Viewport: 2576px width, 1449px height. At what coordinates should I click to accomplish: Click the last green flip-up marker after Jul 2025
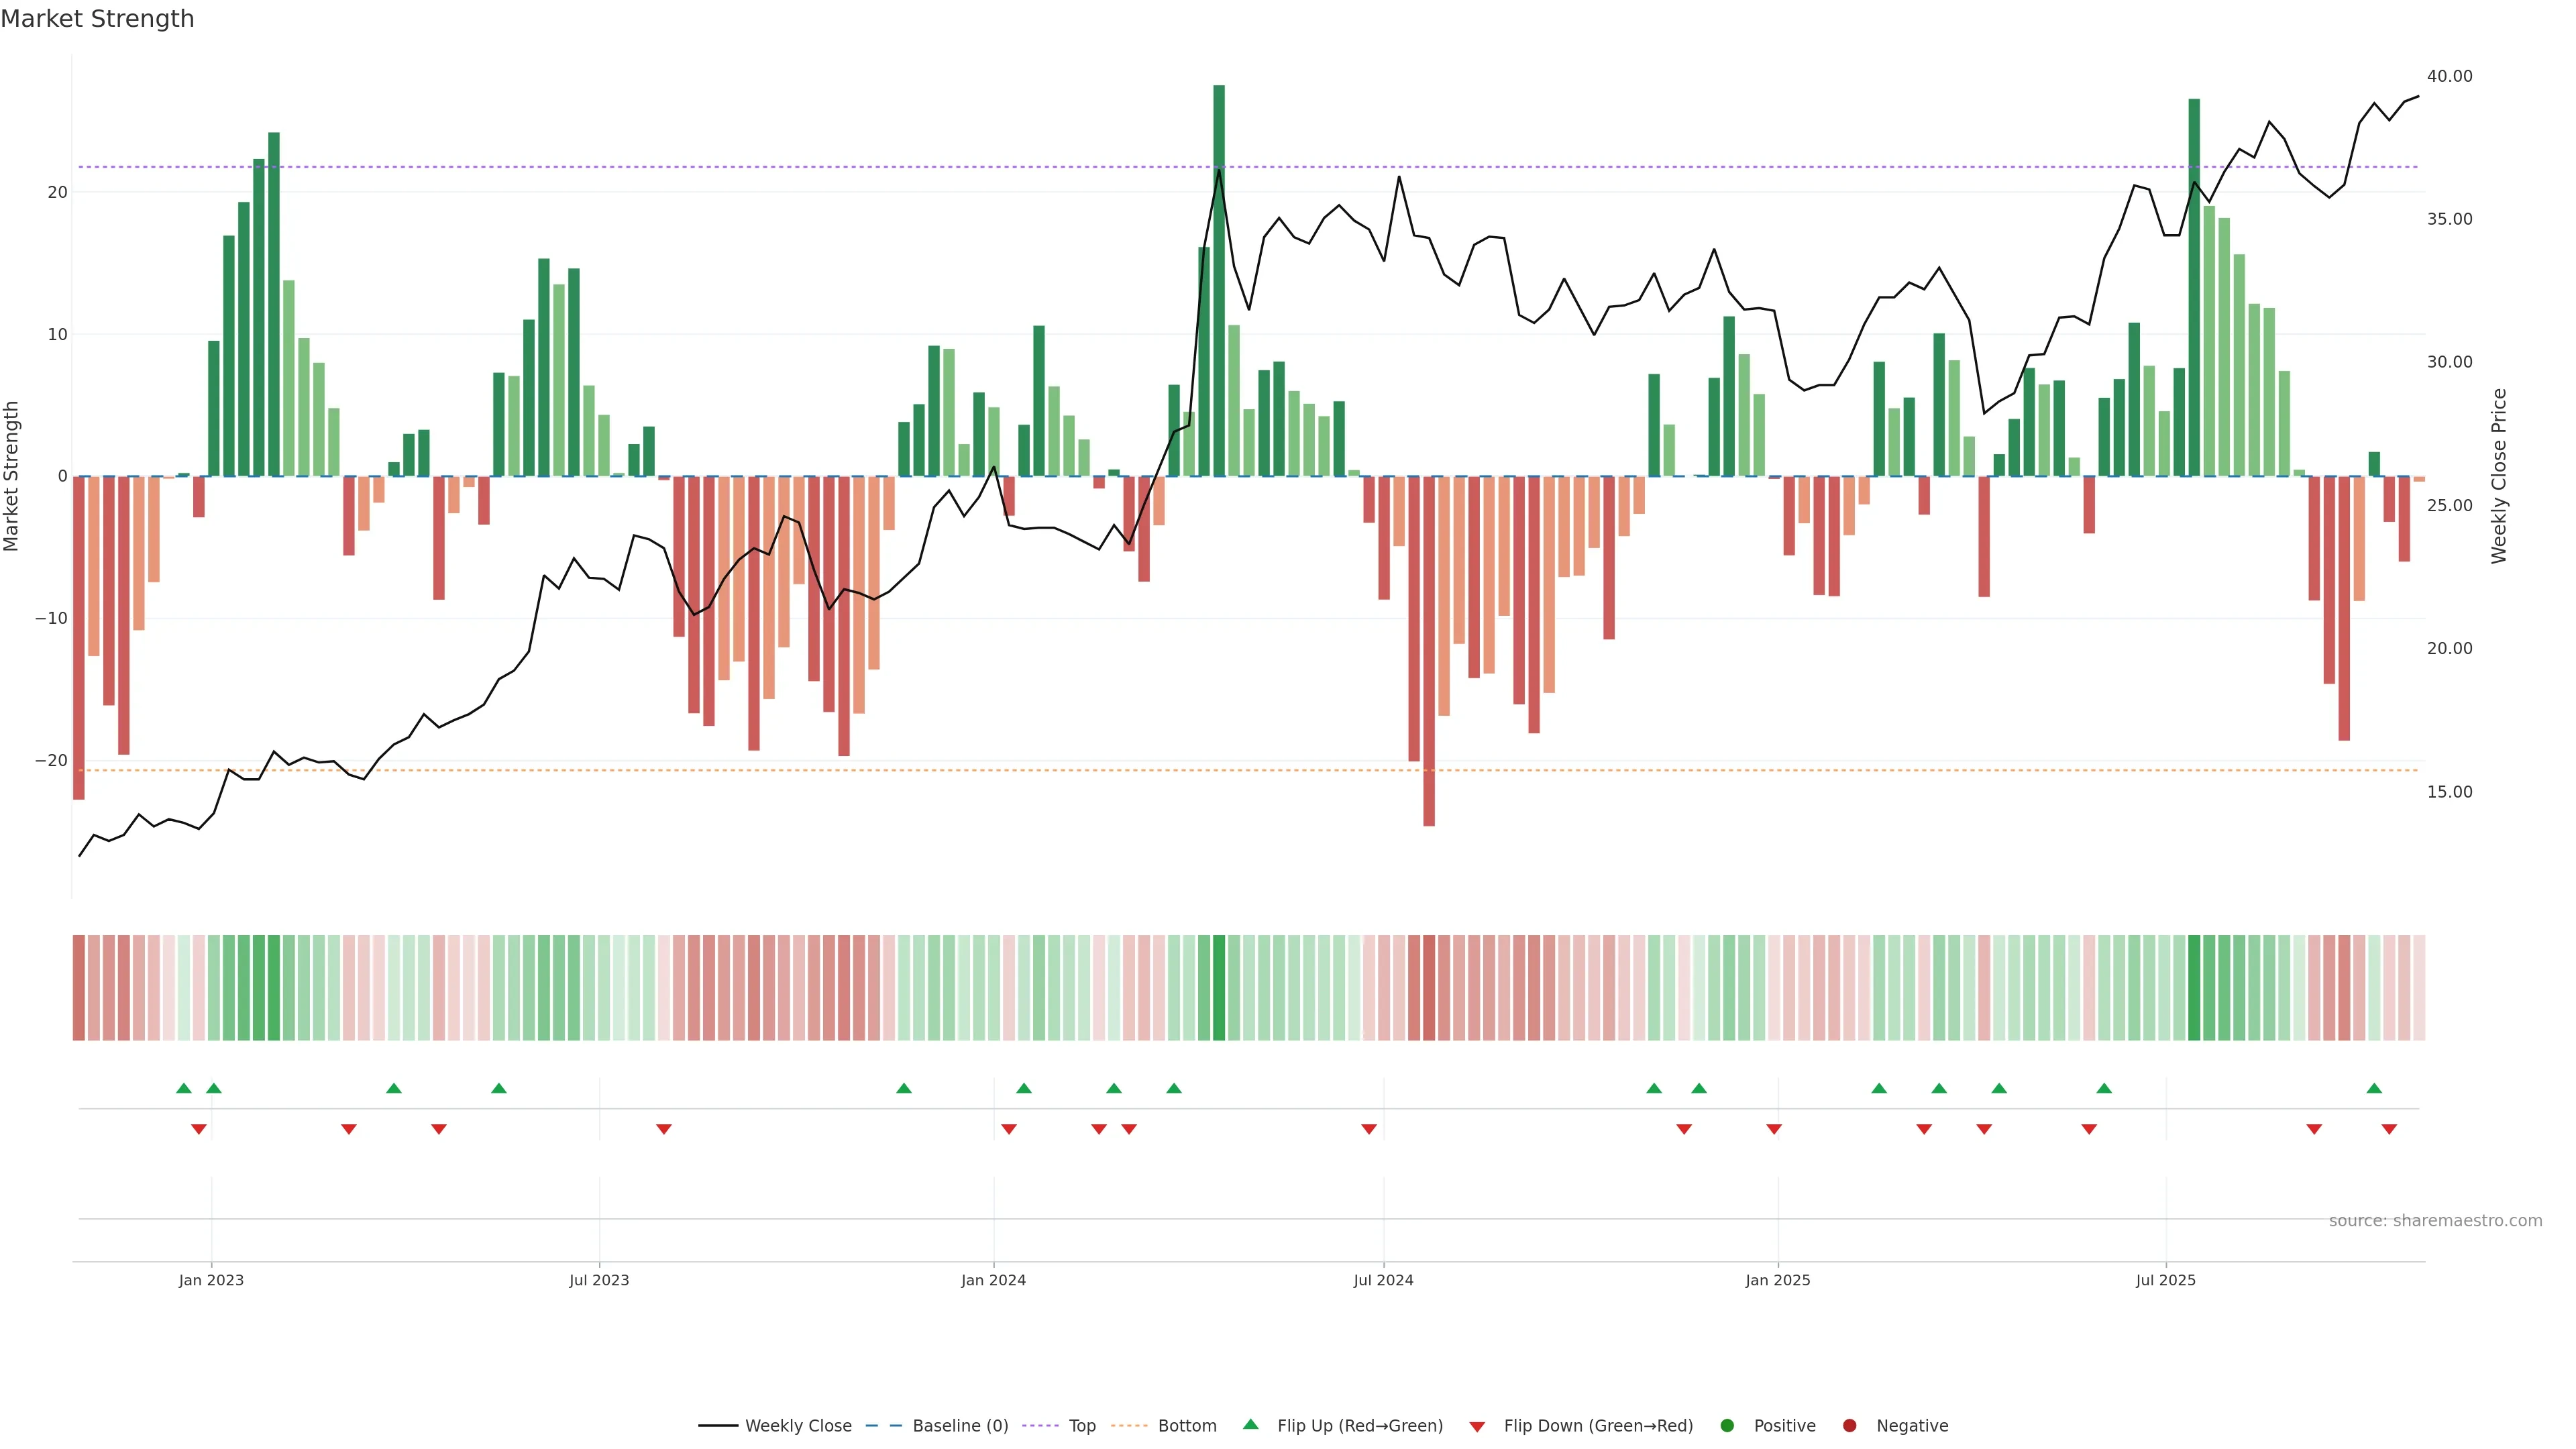2374,1088
